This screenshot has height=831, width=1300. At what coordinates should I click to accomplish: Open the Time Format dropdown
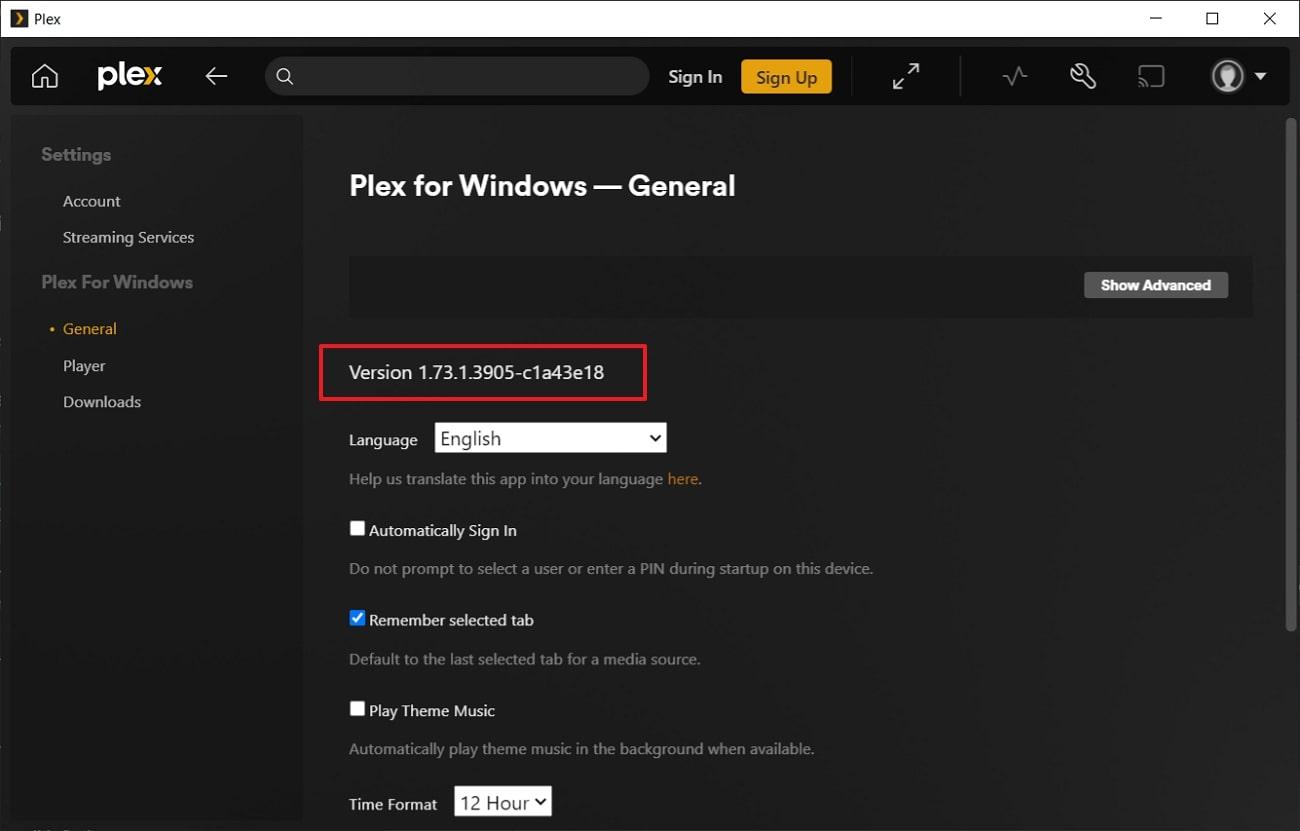coord(502,800)
